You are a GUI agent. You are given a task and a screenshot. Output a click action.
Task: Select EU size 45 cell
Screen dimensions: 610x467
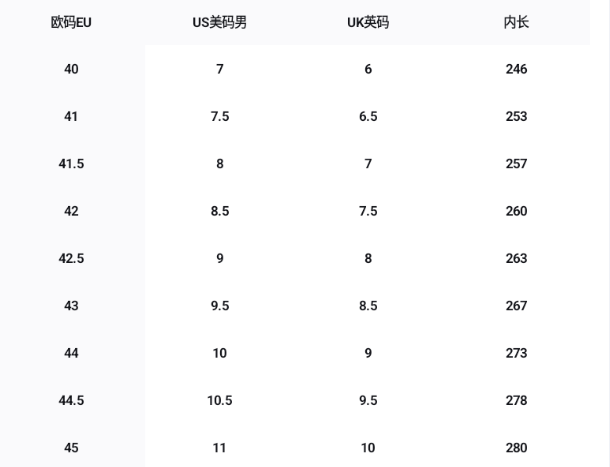tap(71, 448)
